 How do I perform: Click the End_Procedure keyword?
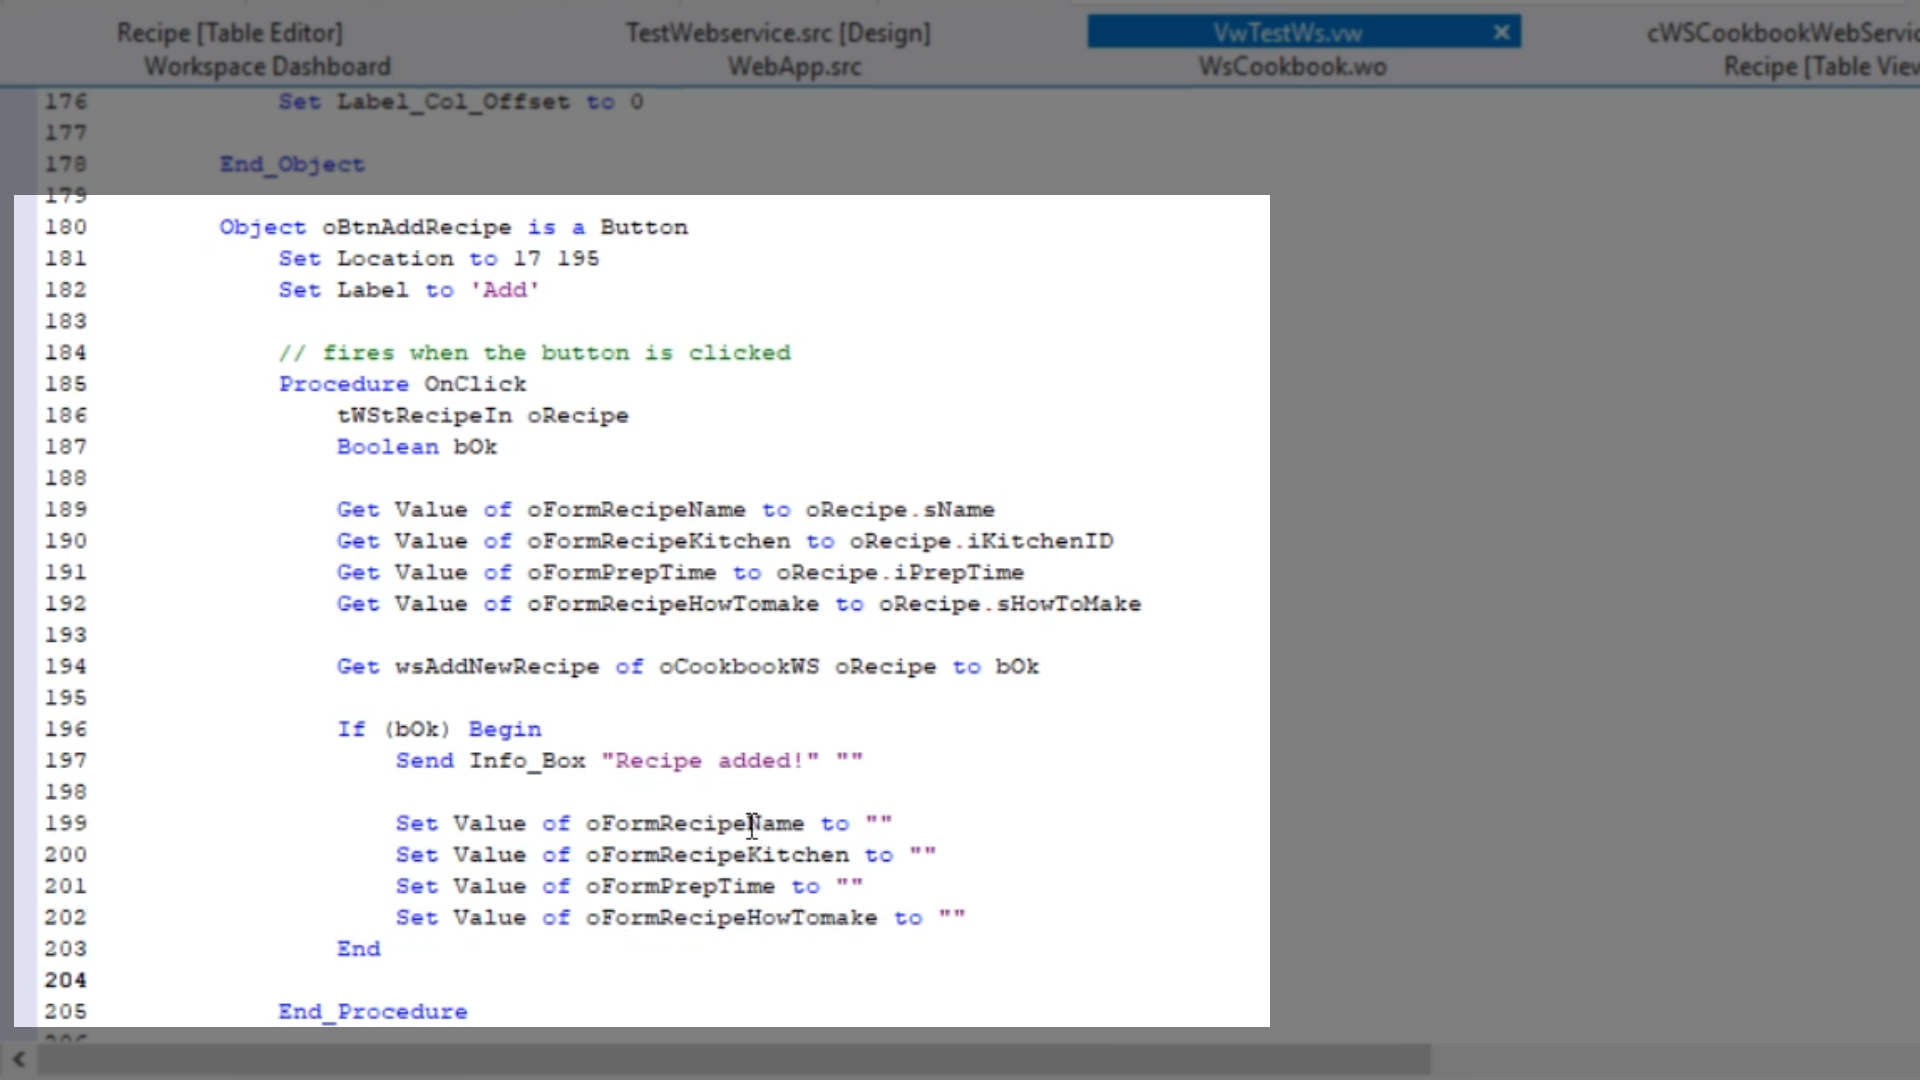(x=373, y=1012)
